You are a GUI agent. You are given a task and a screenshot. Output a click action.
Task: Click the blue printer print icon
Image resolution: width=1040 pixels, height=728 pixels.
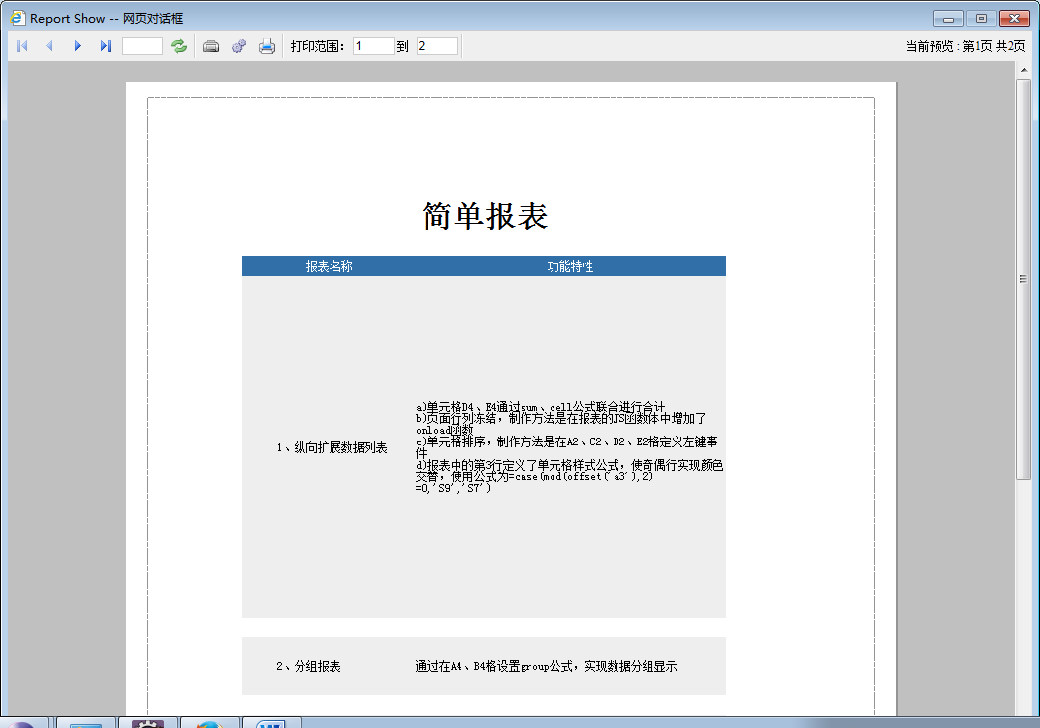pos(267,46)
